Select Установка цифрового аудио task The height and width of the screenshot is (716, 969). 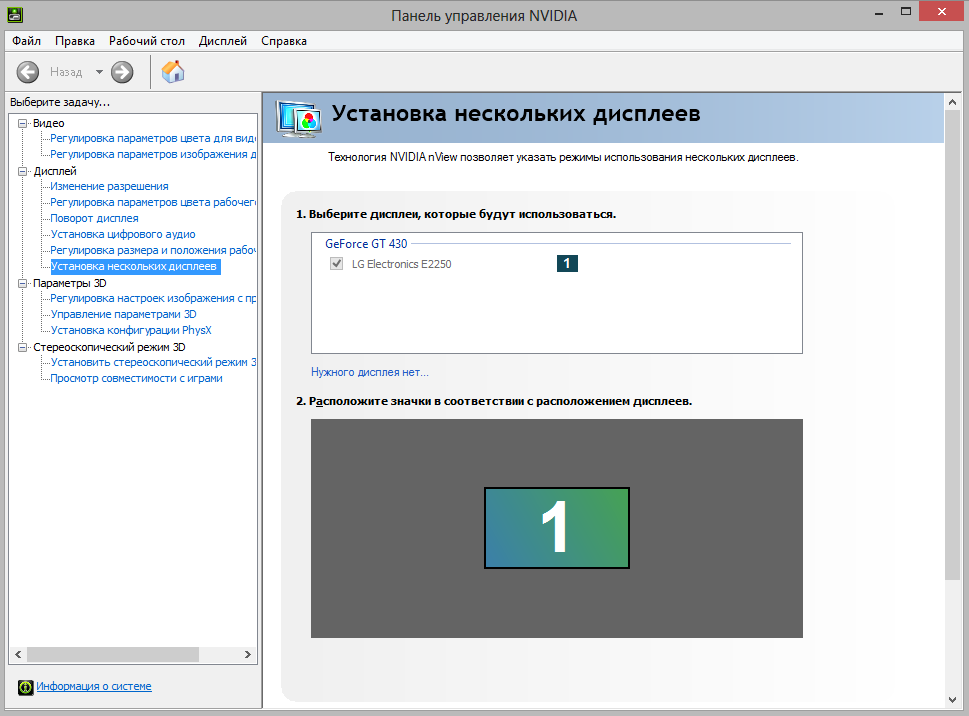123,235
